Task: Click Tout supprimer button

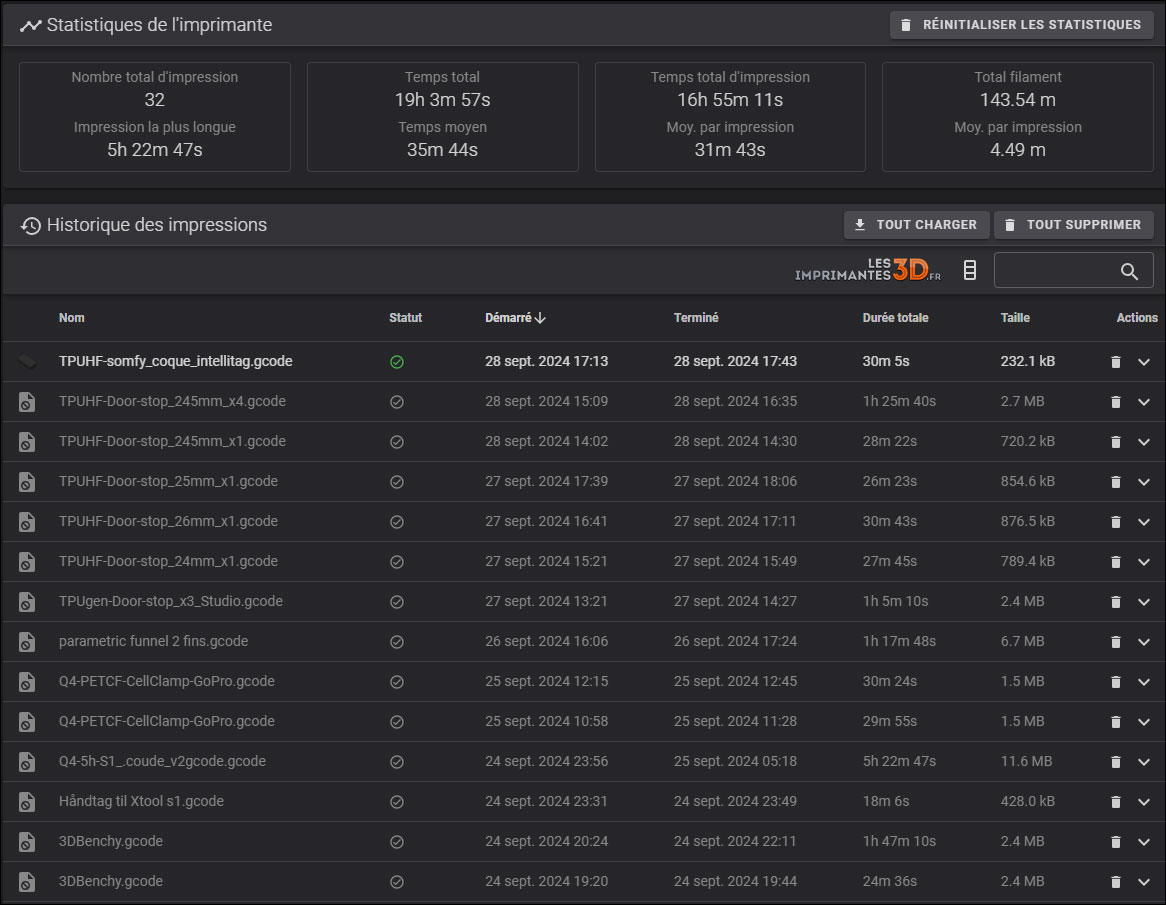Action: click(x=1073, y=225)
